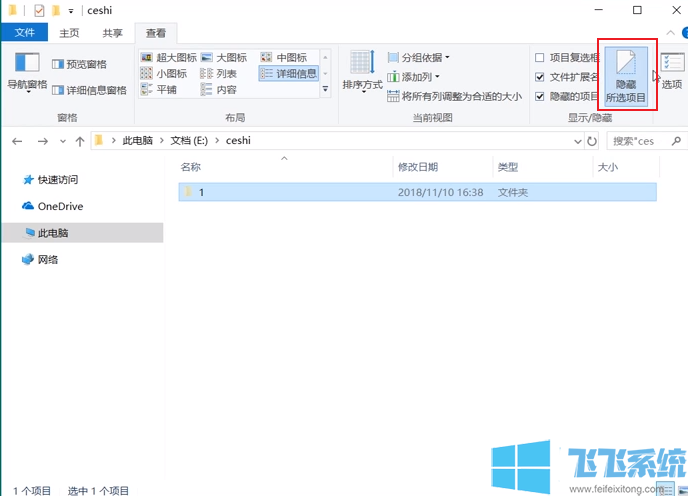Expand the layout gallery more arrow
Image resolution: width=688 pixels, height=496 pixels.
tap(325, 89)
